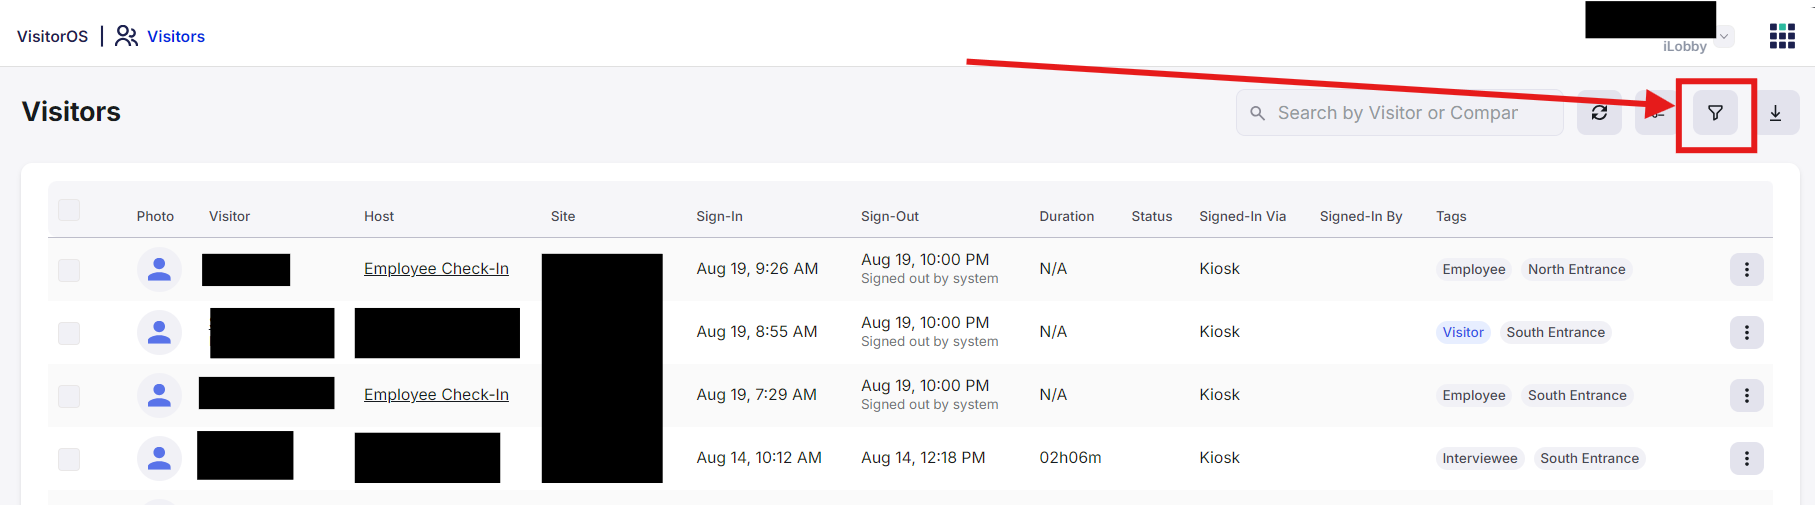Toggle the select-all checkbox in header
This screenshot has width=1815, height=505.
click(x=69, y=210)
